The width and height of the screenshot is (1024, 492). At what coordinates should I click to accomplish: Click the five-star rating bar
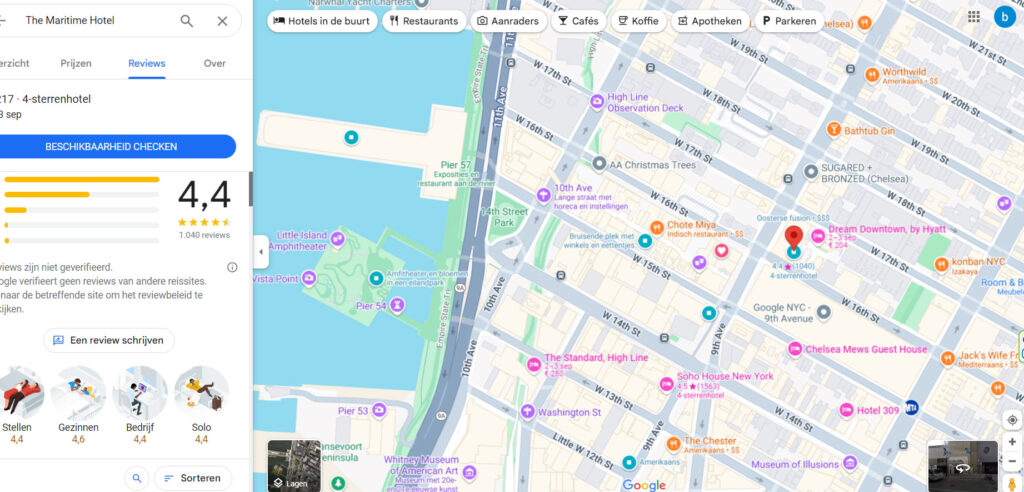click(82, 179)
